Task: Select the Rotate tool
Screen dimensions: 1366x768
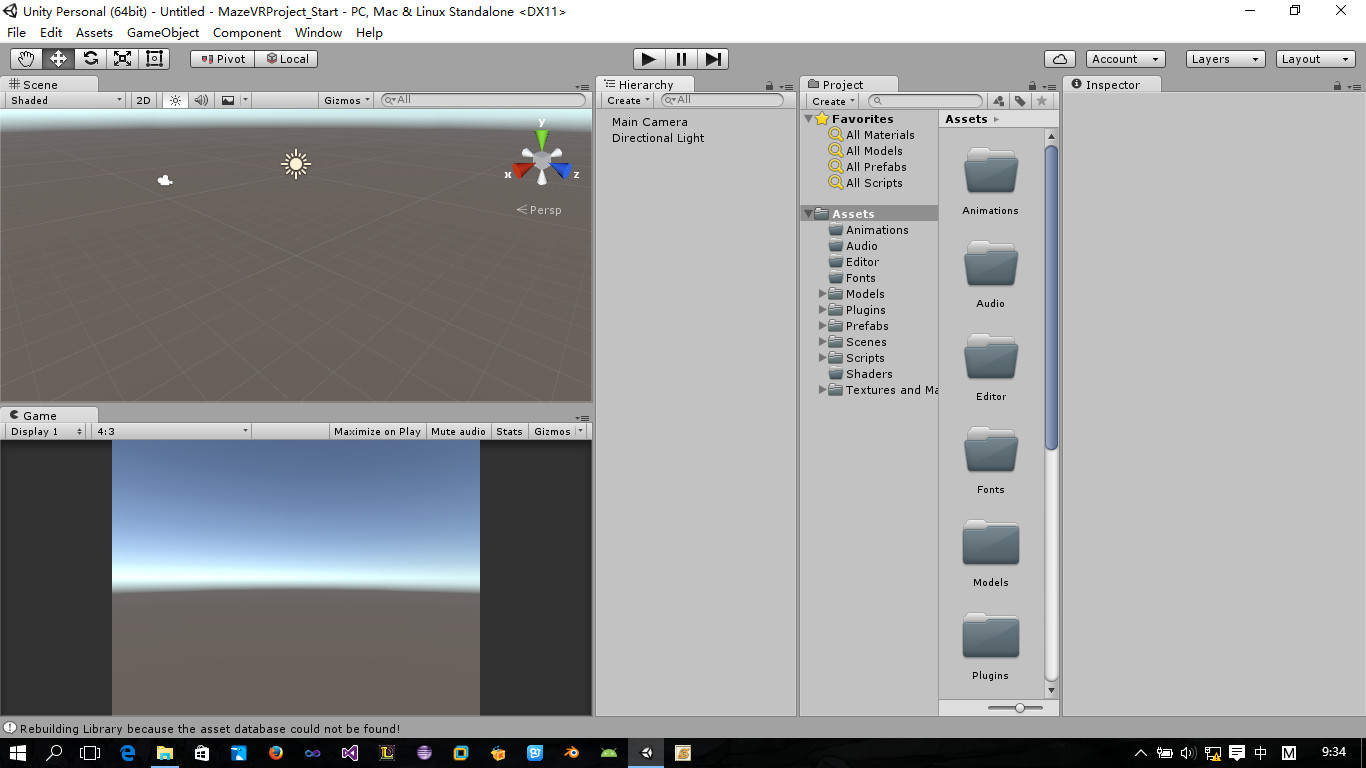Action: click(x=90, y=59)
